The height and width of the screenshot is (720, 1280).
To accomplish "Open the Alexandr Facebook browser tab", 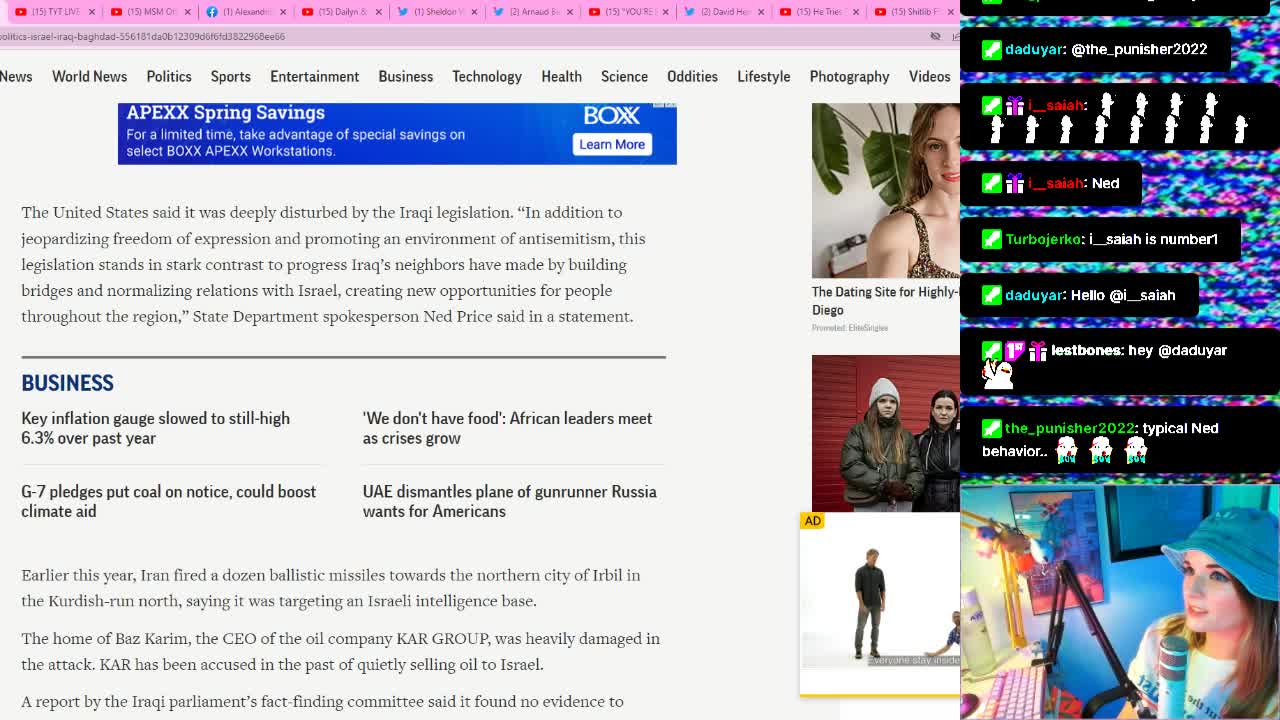I will (246, 11).
